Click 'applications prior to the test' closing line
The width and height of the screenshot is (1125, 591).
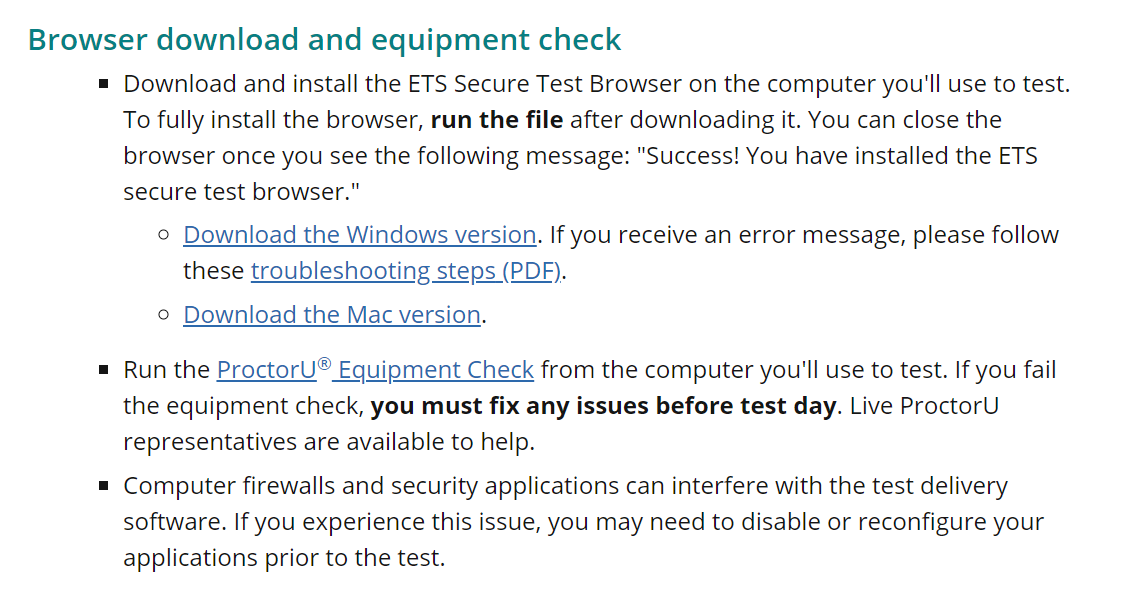coord(284,557)
